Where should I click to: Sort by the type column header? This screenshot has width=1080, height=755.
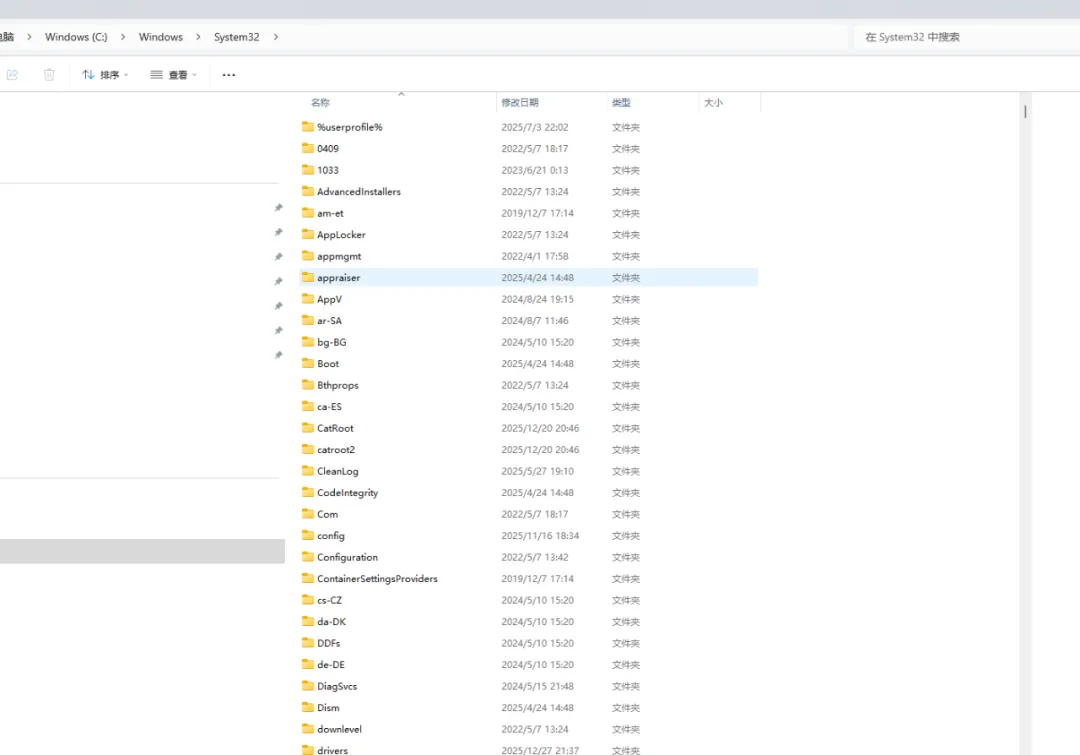click(x=621, y=102)
